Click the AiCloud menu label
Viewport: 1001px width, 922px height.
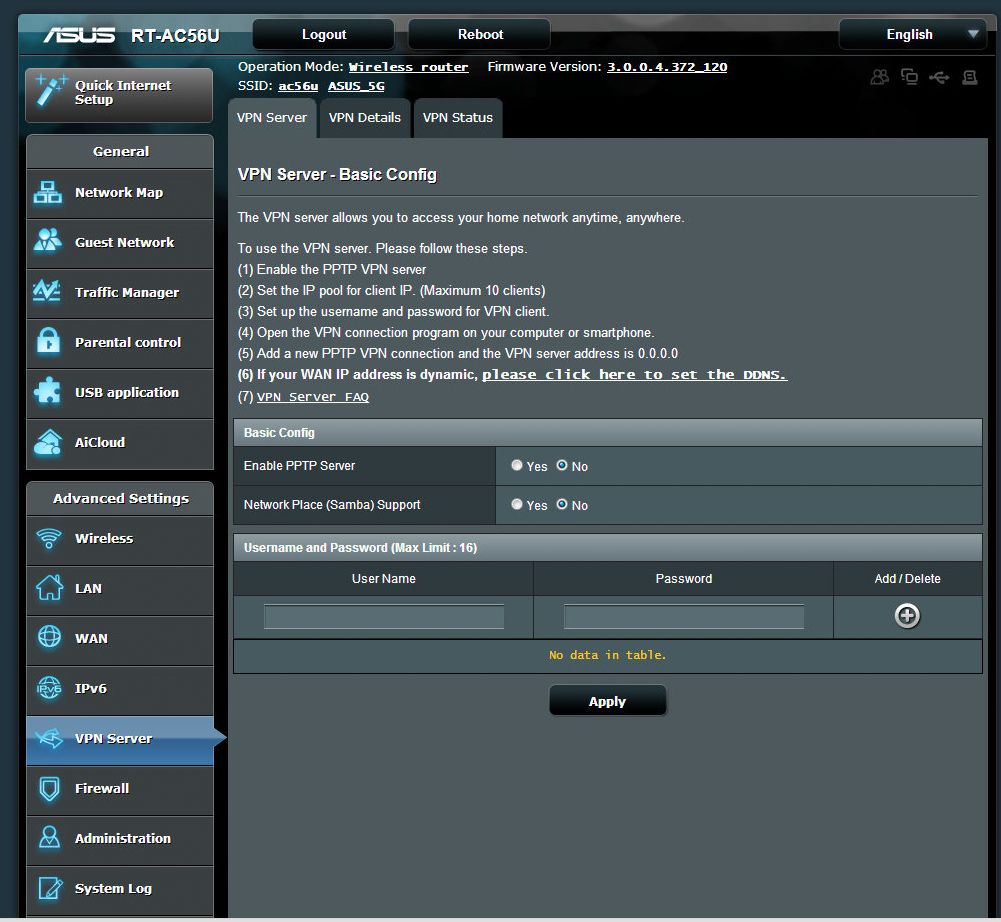pyautogui.click(x=100, y=442)
